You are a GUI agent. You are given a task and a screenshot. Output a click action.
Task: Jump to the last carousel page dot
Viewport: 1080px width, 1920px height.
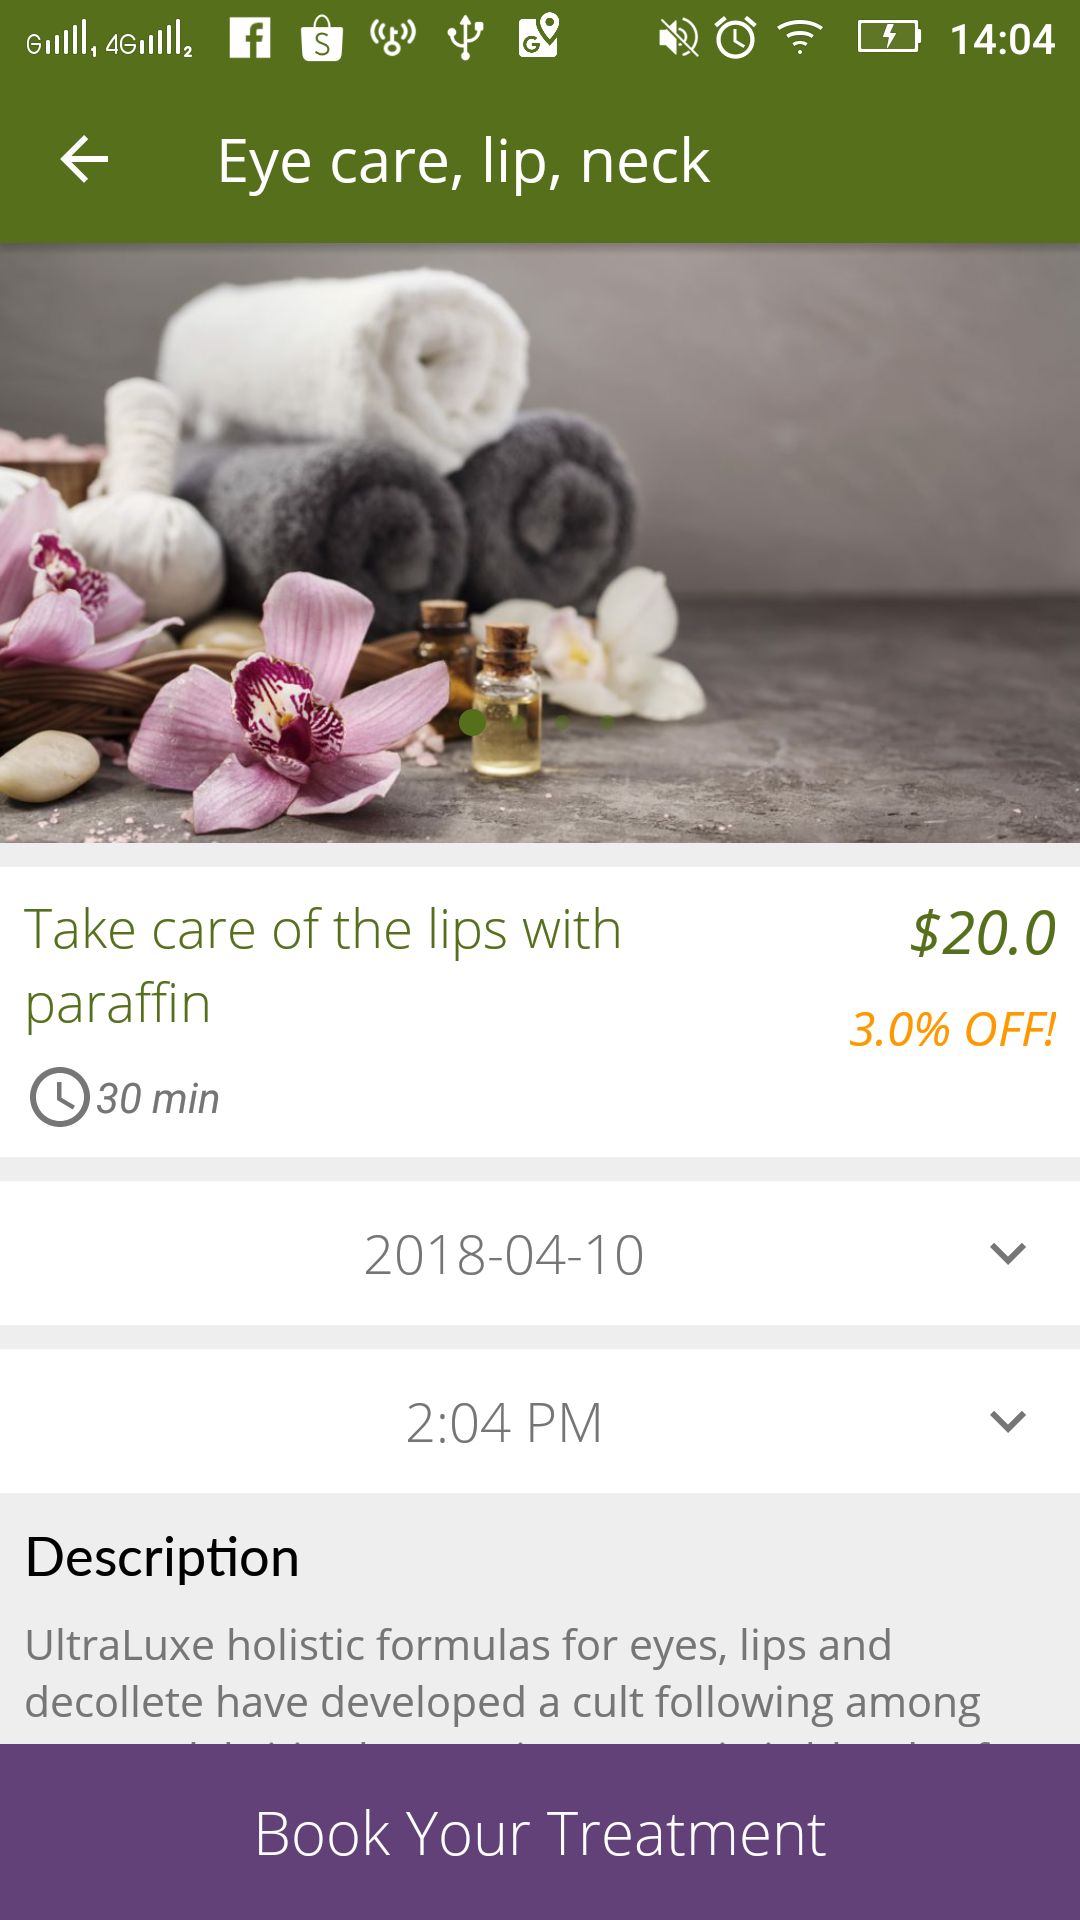point(607,721)
